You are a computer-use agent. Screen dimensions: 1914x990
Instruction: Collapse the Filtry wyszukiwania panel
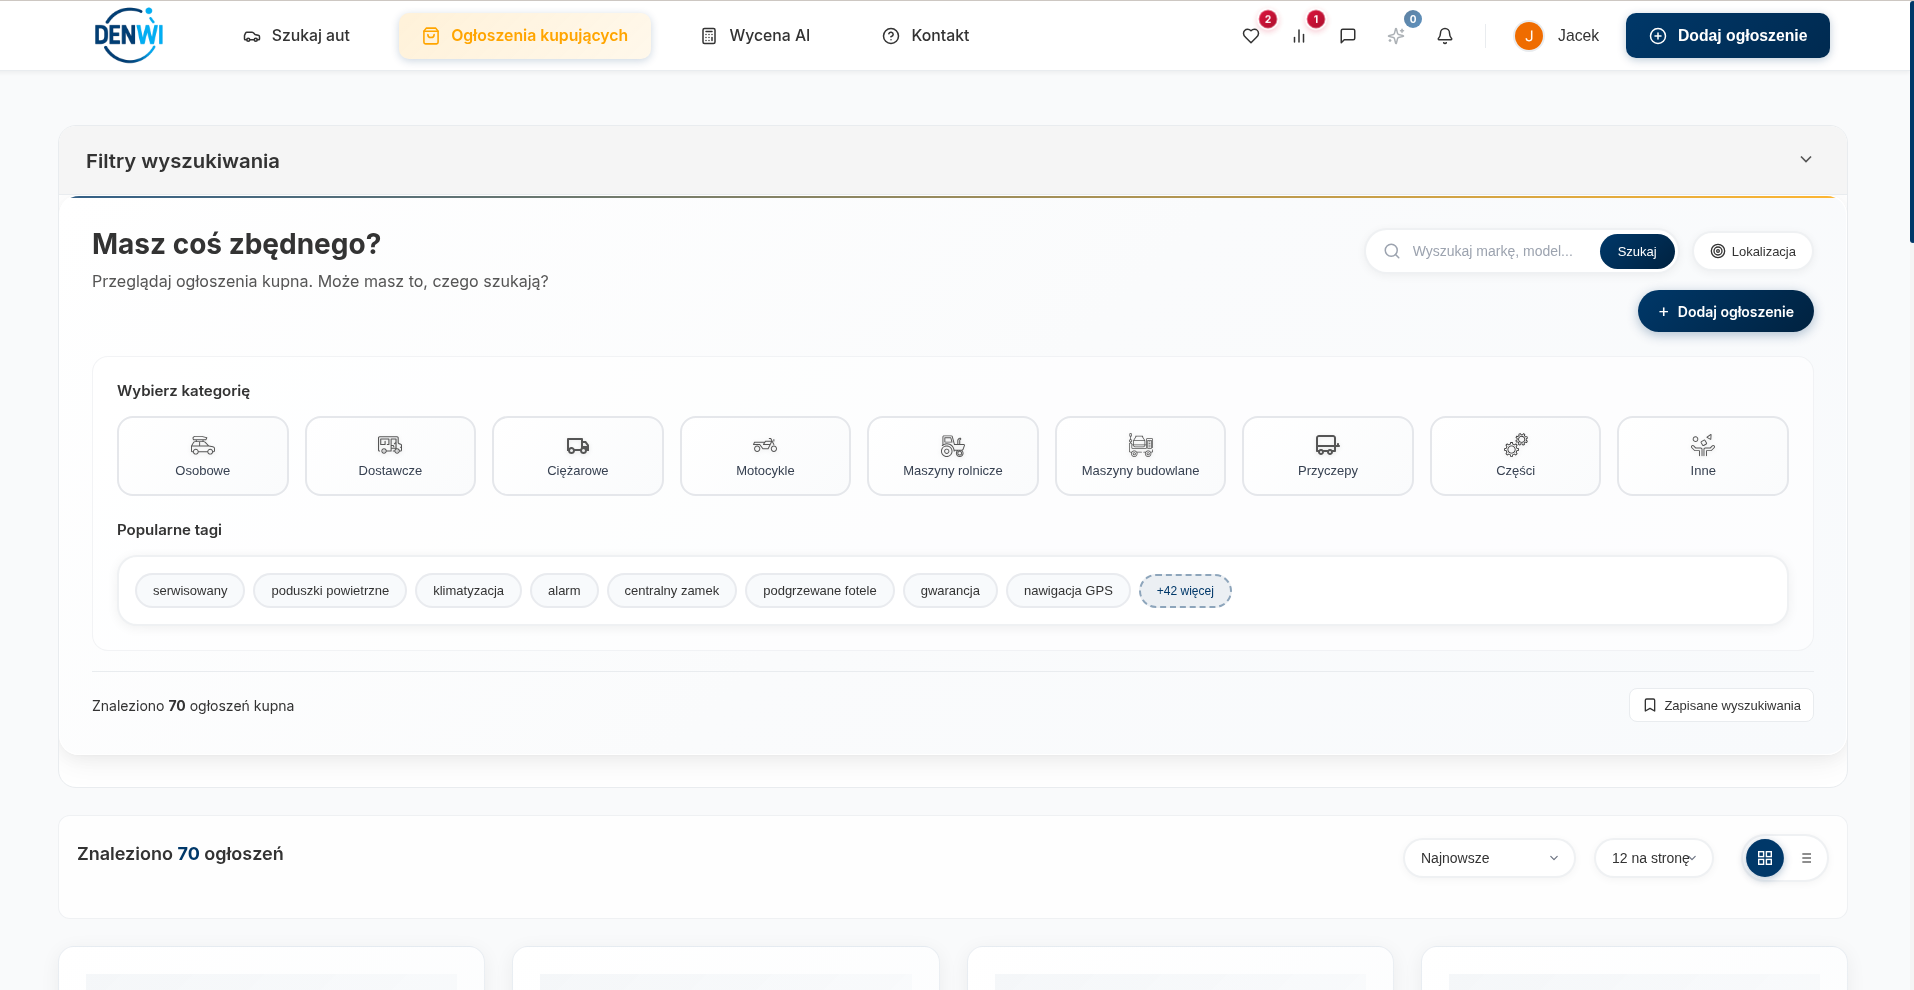pos(1806,159)
